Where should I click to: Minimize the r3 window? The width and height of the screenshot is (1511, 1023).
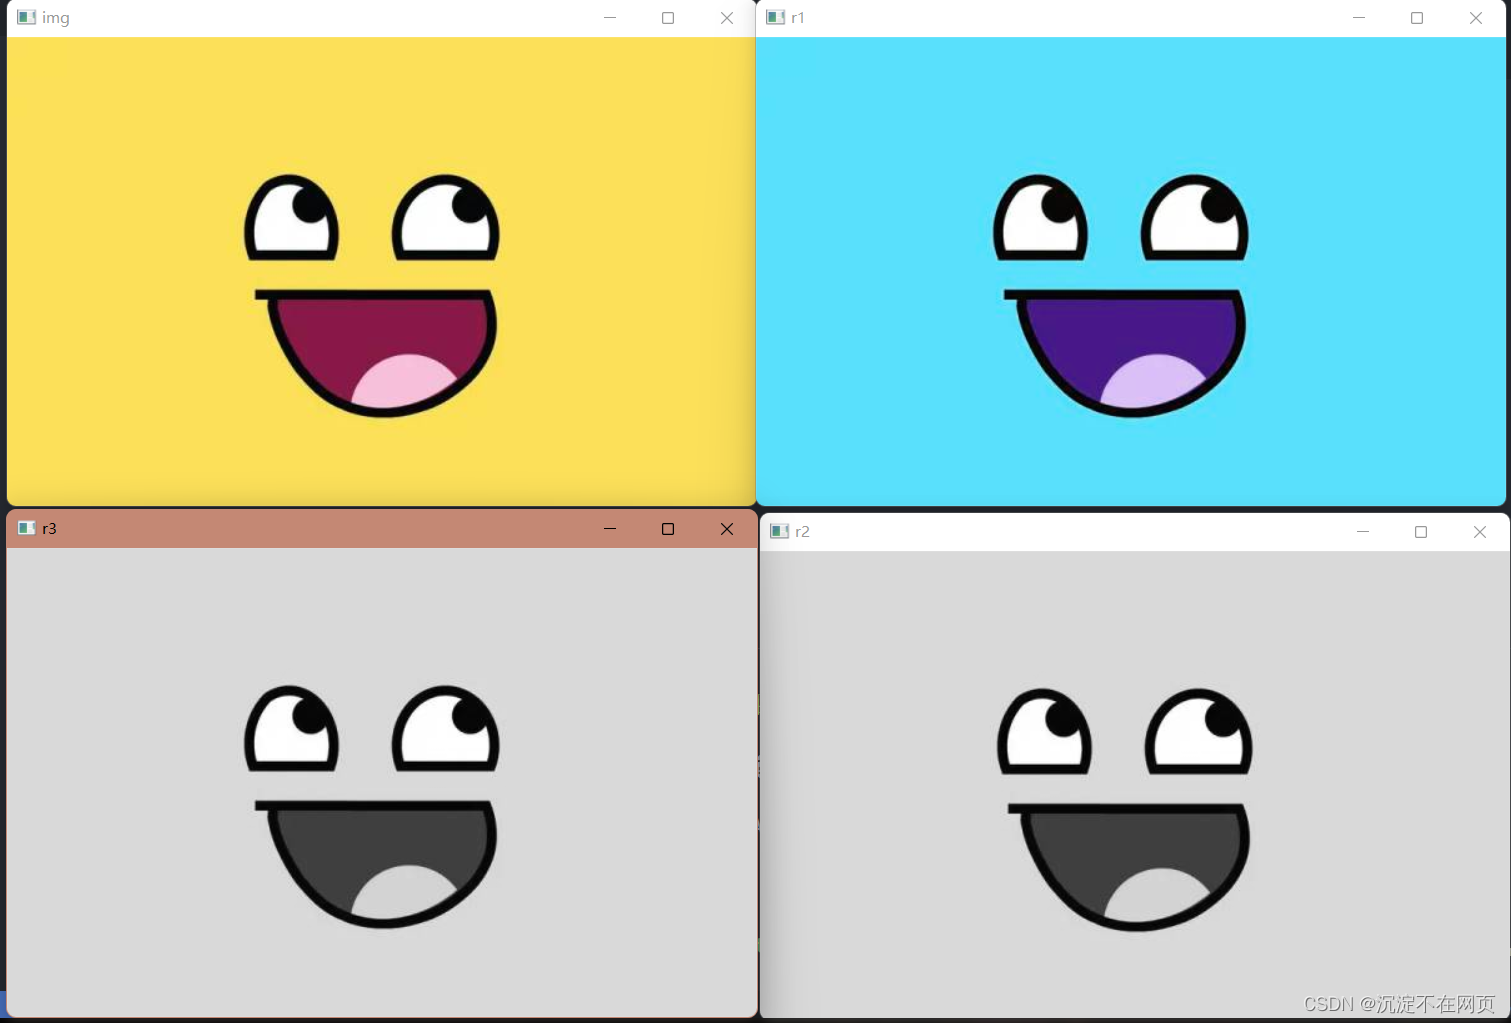coord(610,529)
